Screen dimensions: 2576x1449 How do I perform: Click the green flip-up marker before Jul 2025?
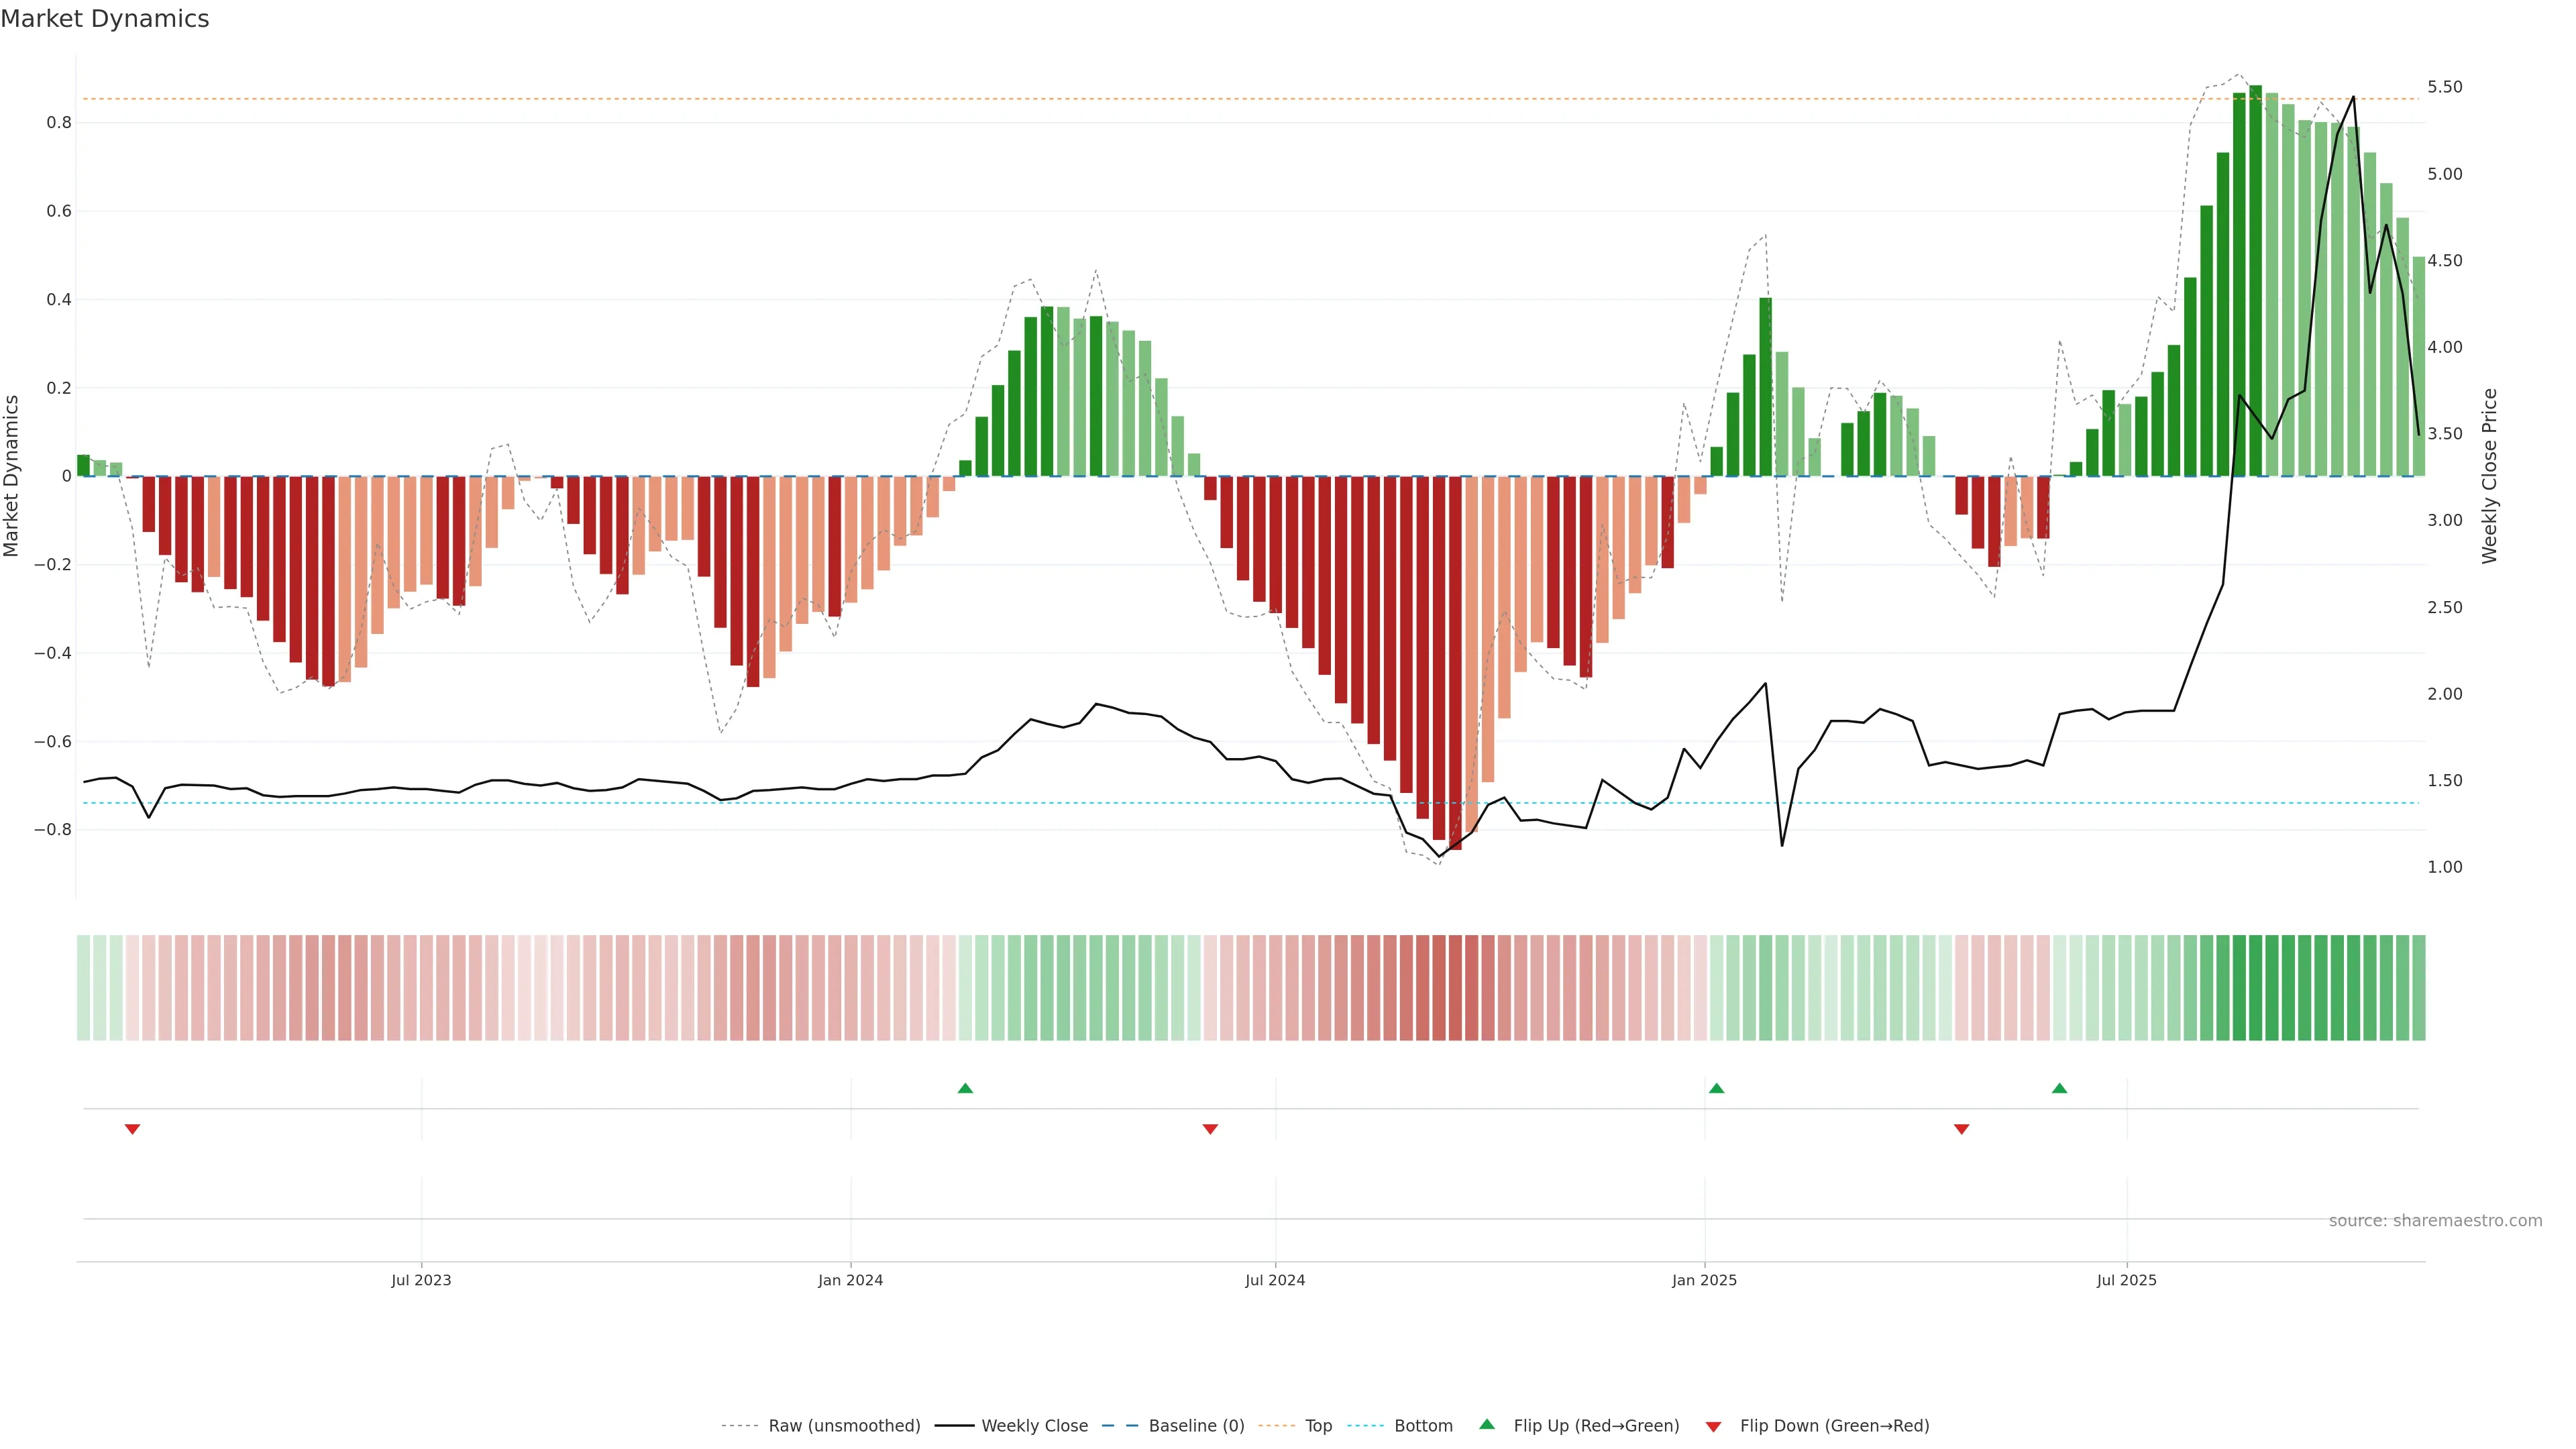2059,1088
